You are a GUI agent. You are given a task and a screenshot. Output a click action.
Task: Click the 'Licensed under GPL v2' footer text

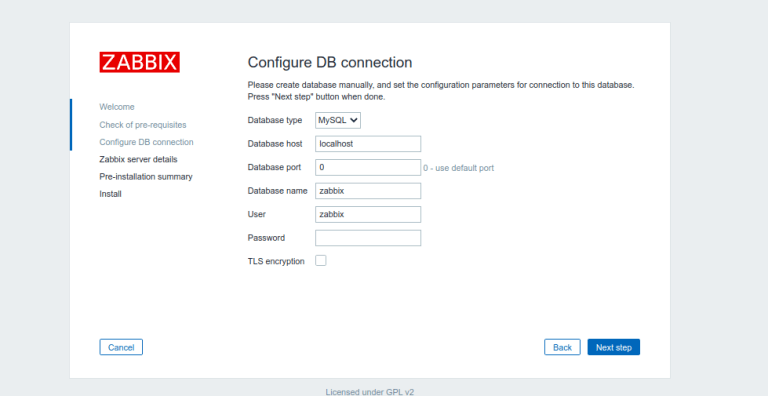(370, 392)
